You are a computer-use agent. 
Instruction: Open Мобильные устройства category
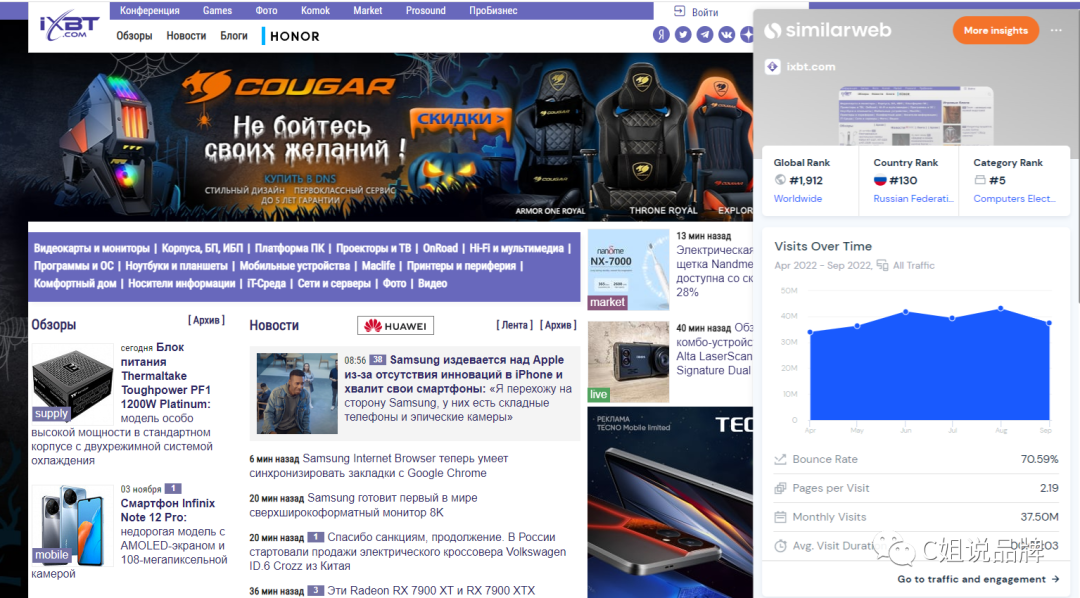(295, 266)
